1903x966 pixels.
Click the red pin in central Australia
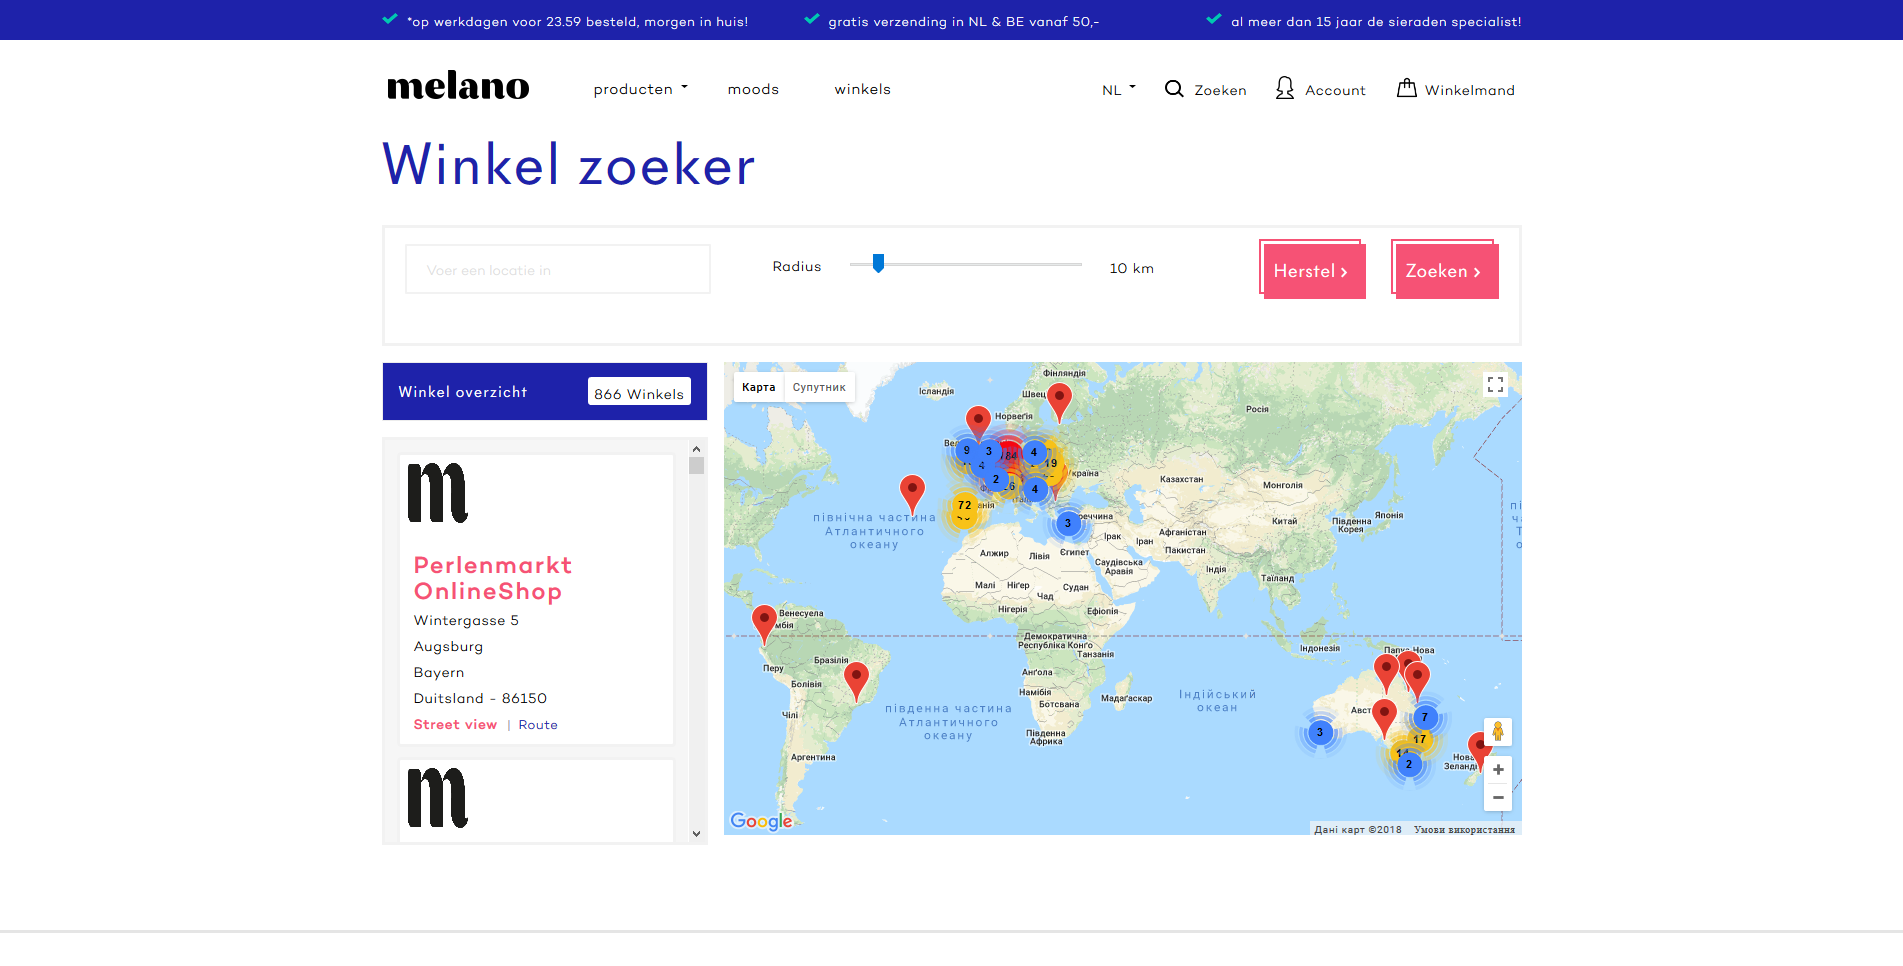[x=1384, y=716]
